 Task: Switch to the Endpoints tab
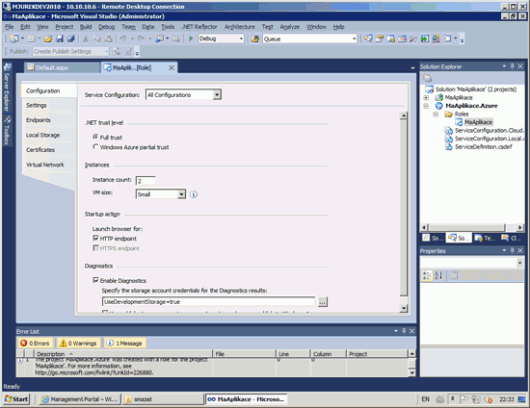(x=38, y=120)
